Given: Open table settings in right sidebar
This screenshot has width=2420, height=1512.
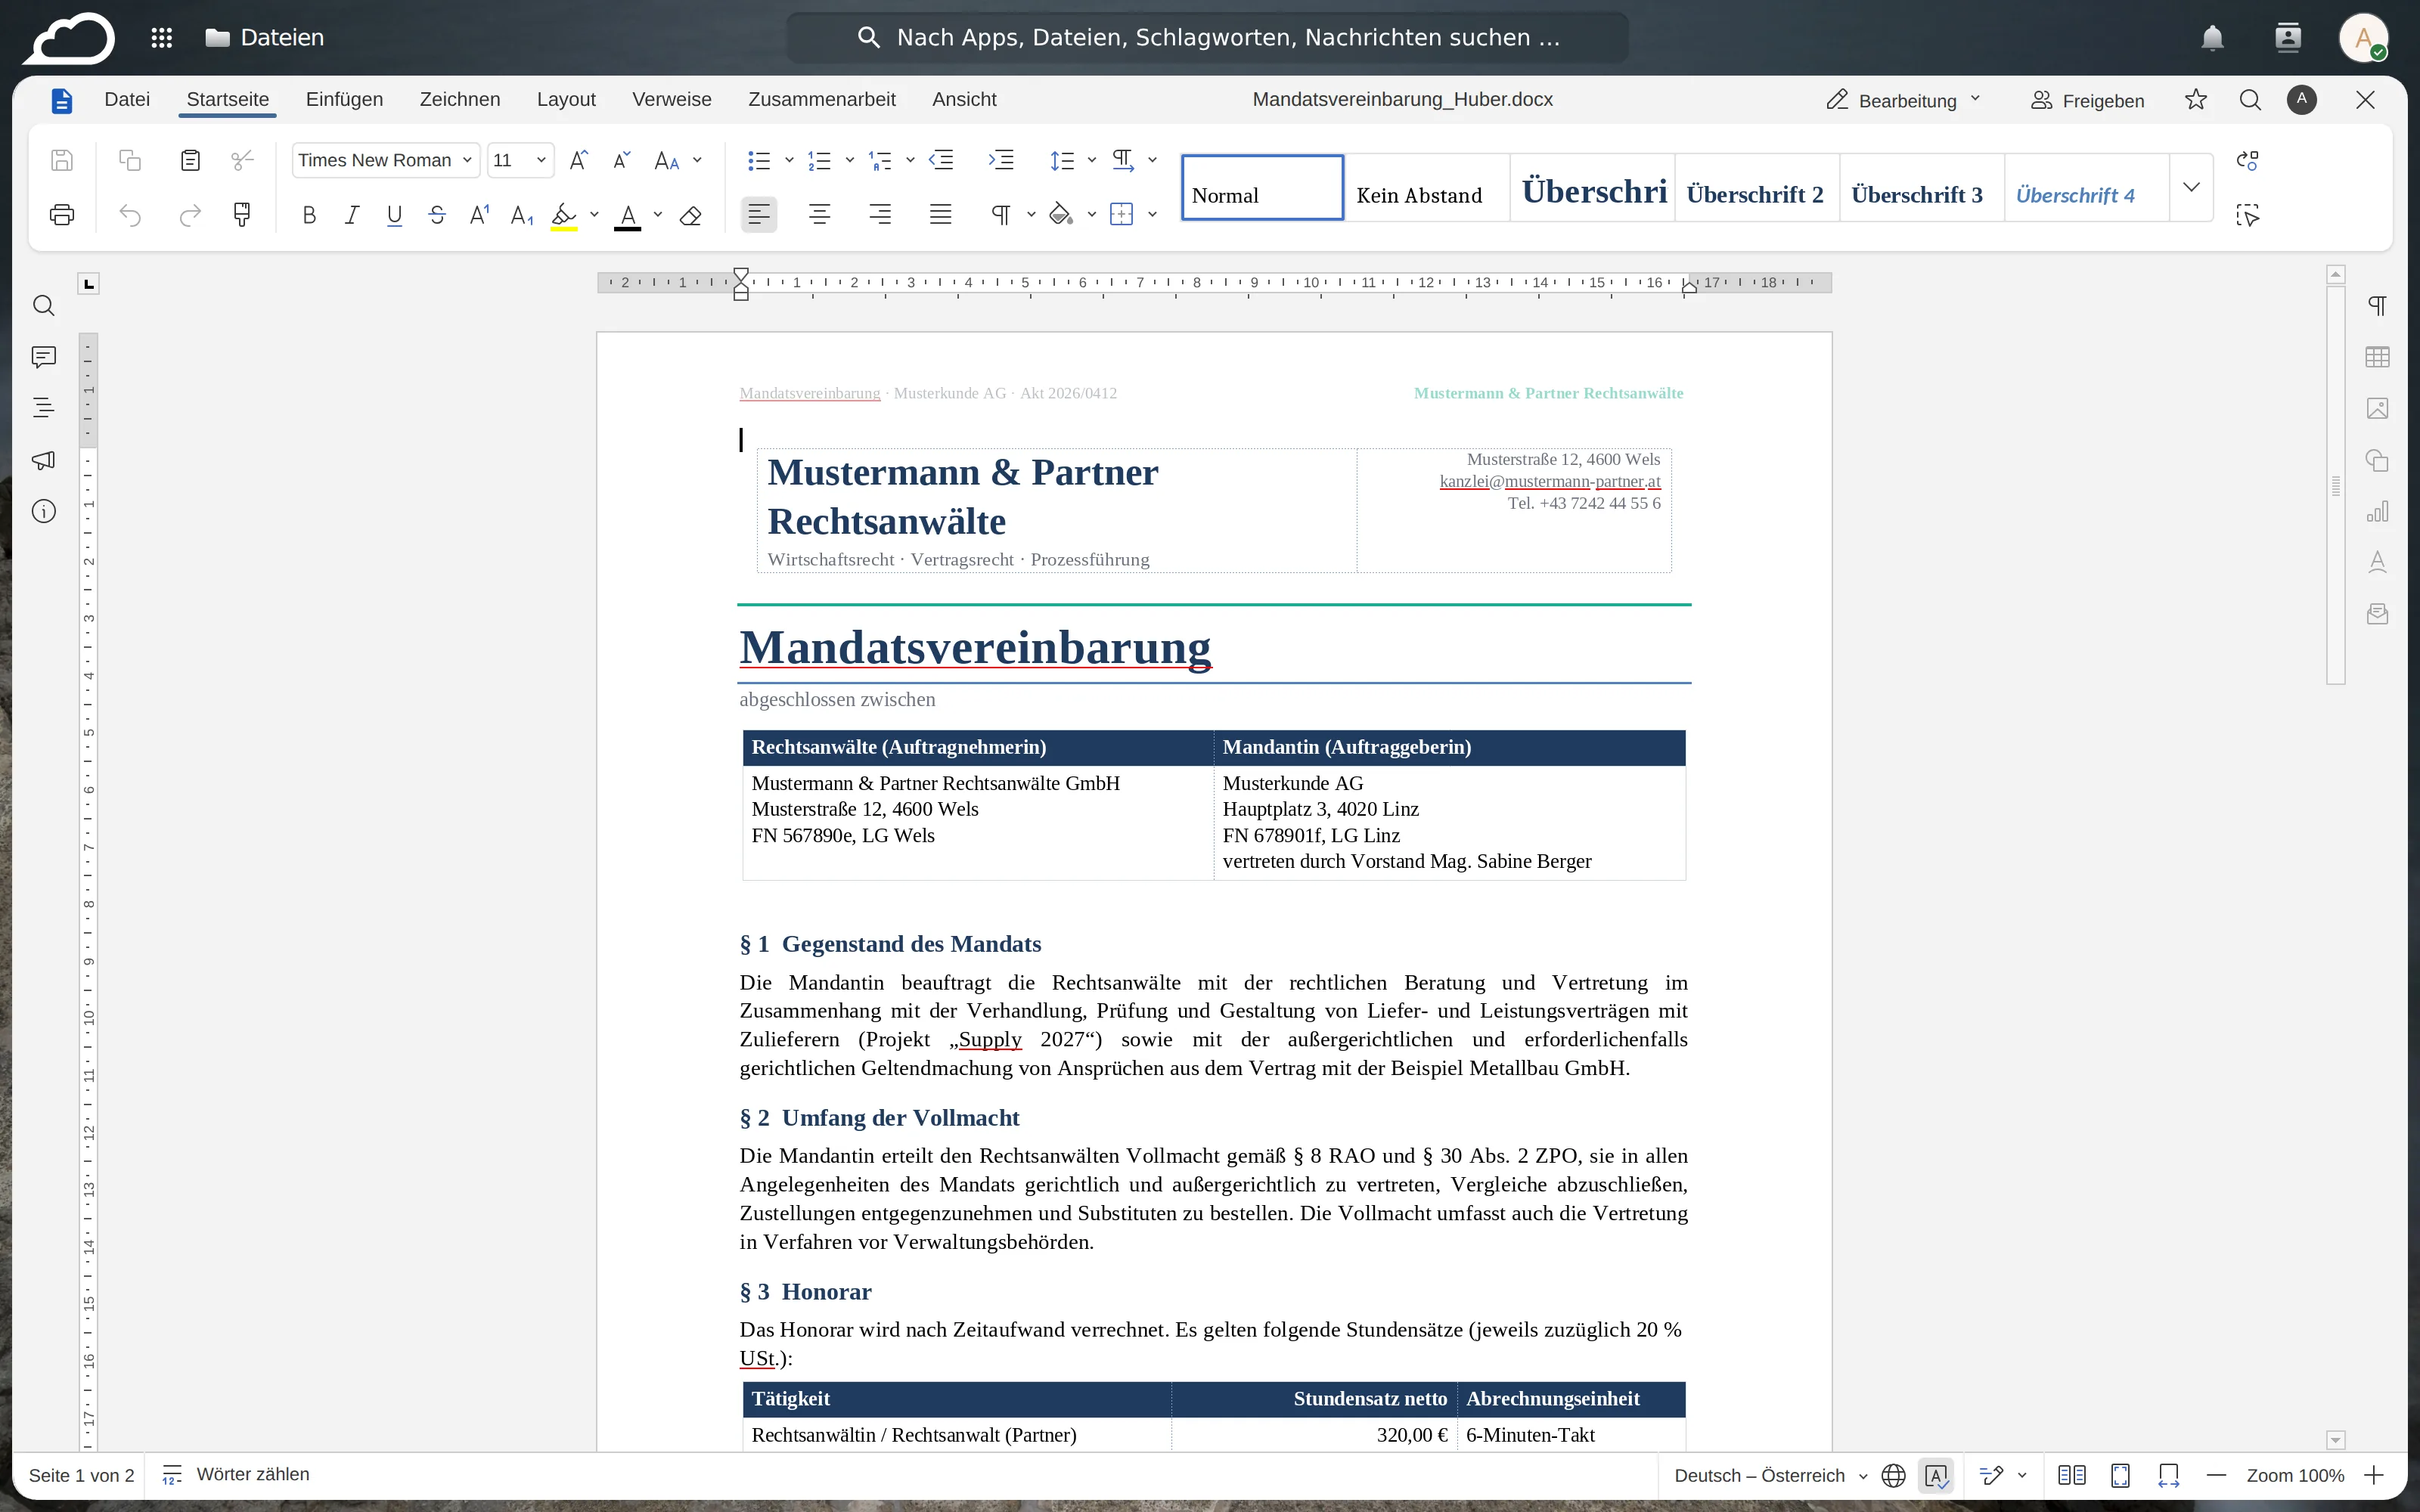Looking at the screenshot, I should (2378, 357).
